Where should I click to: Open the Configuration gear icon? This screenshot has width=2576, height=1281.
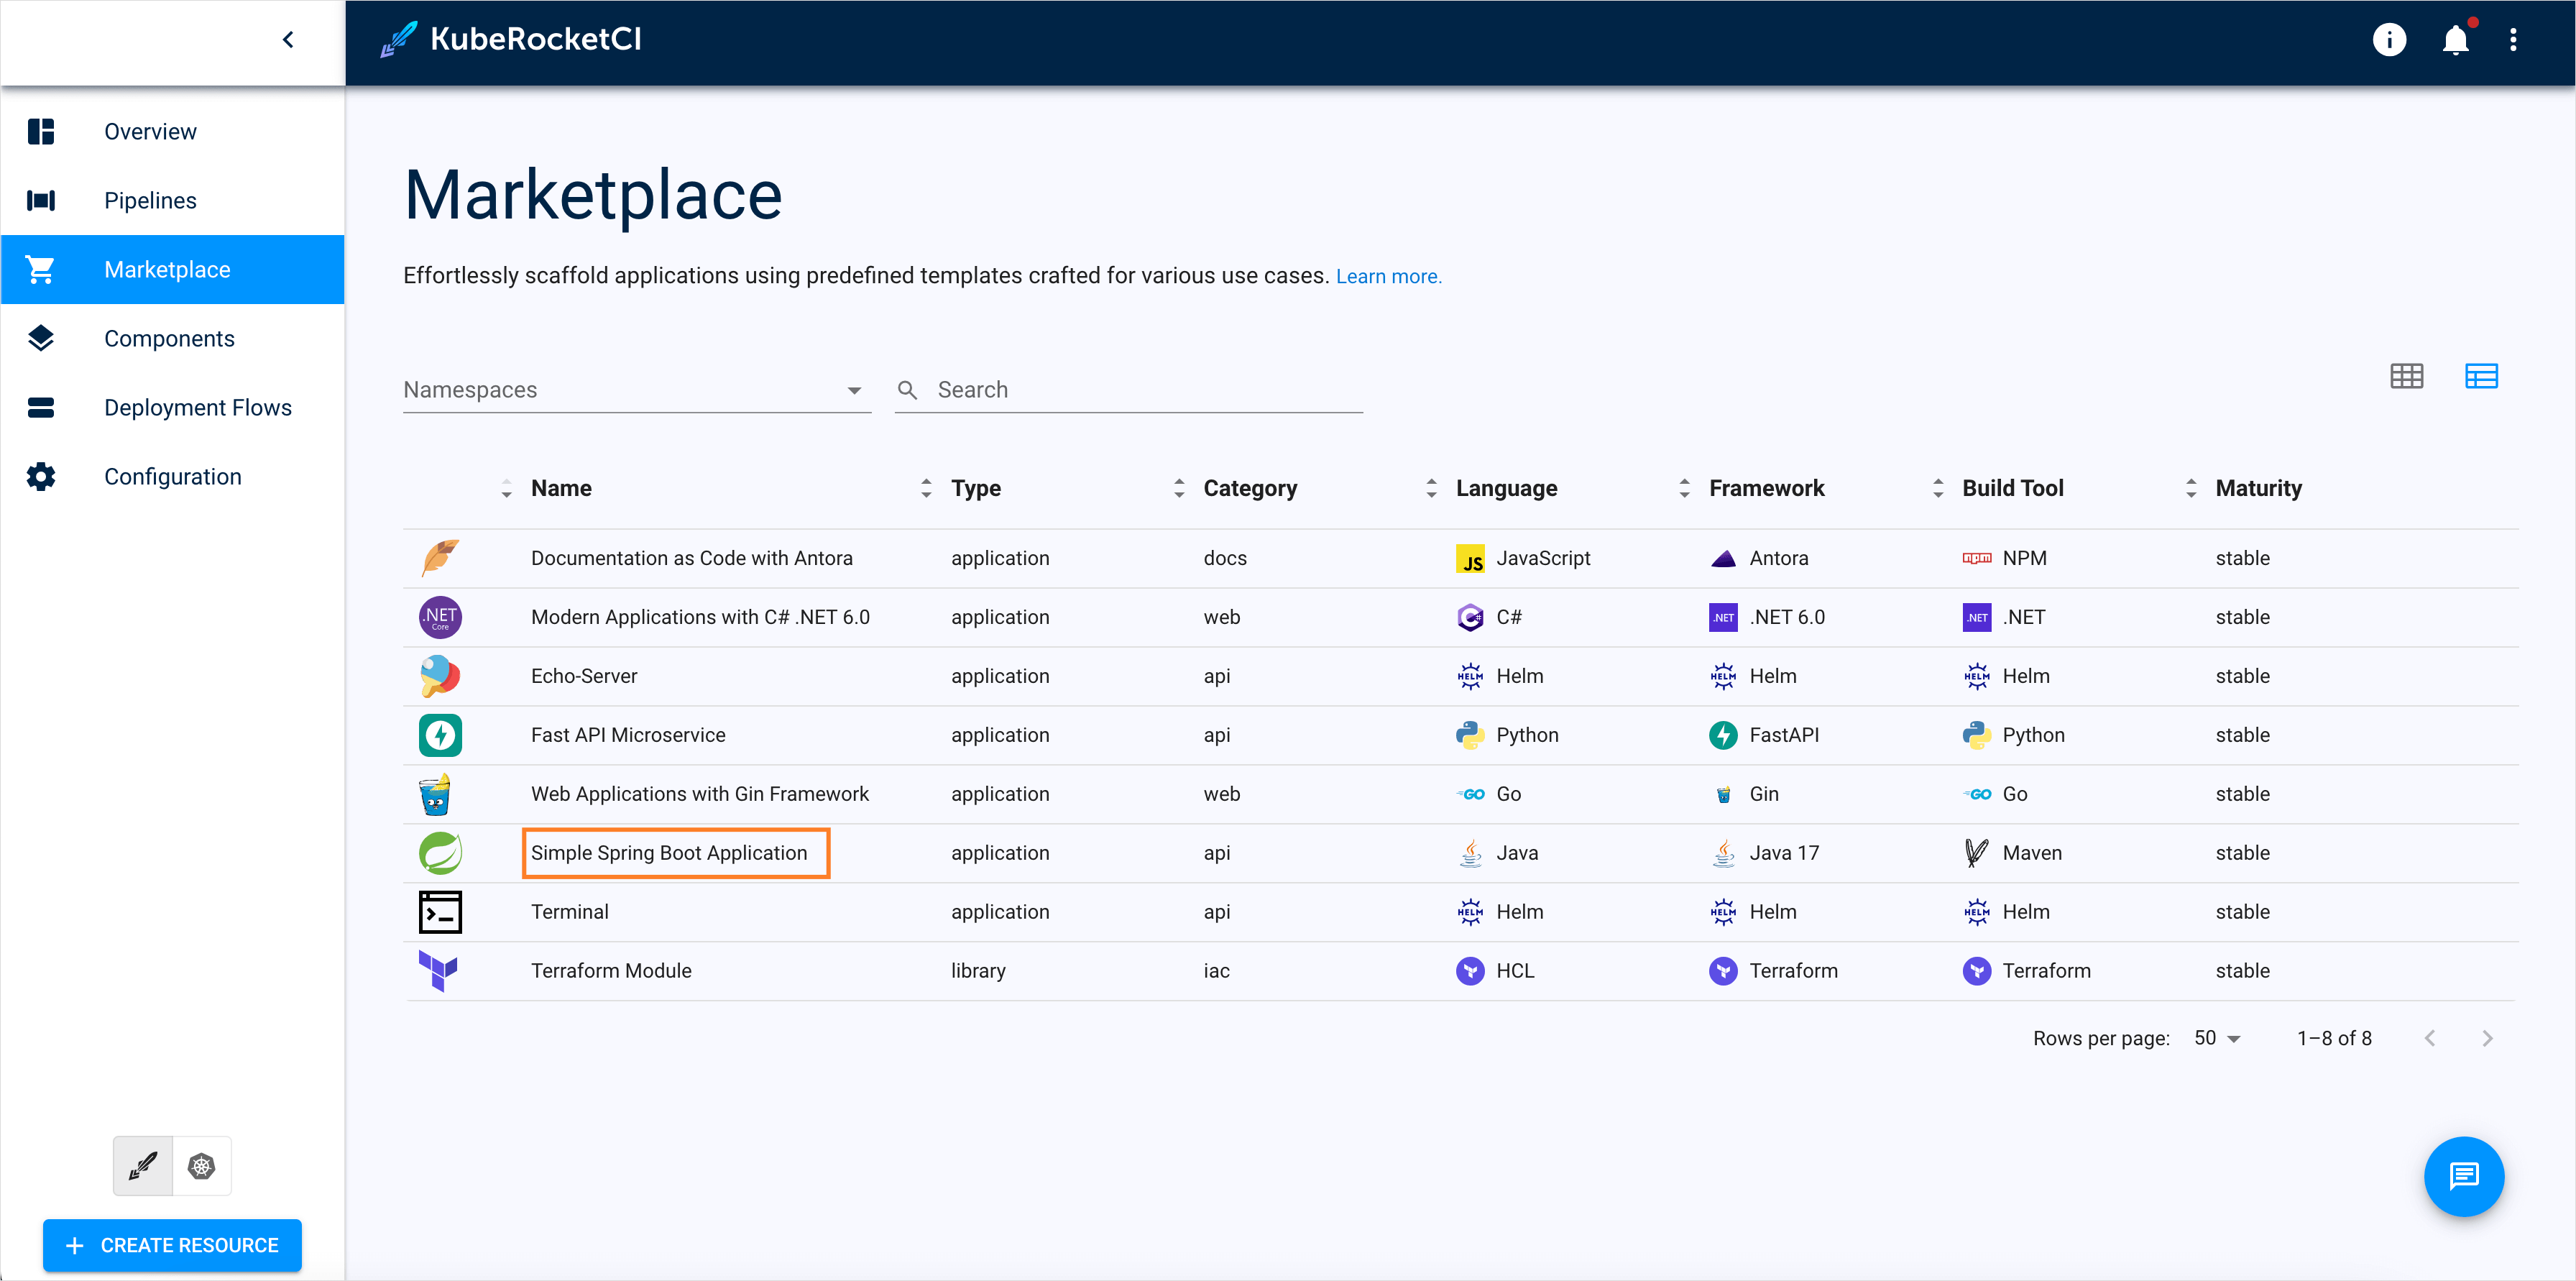[40, 476]
